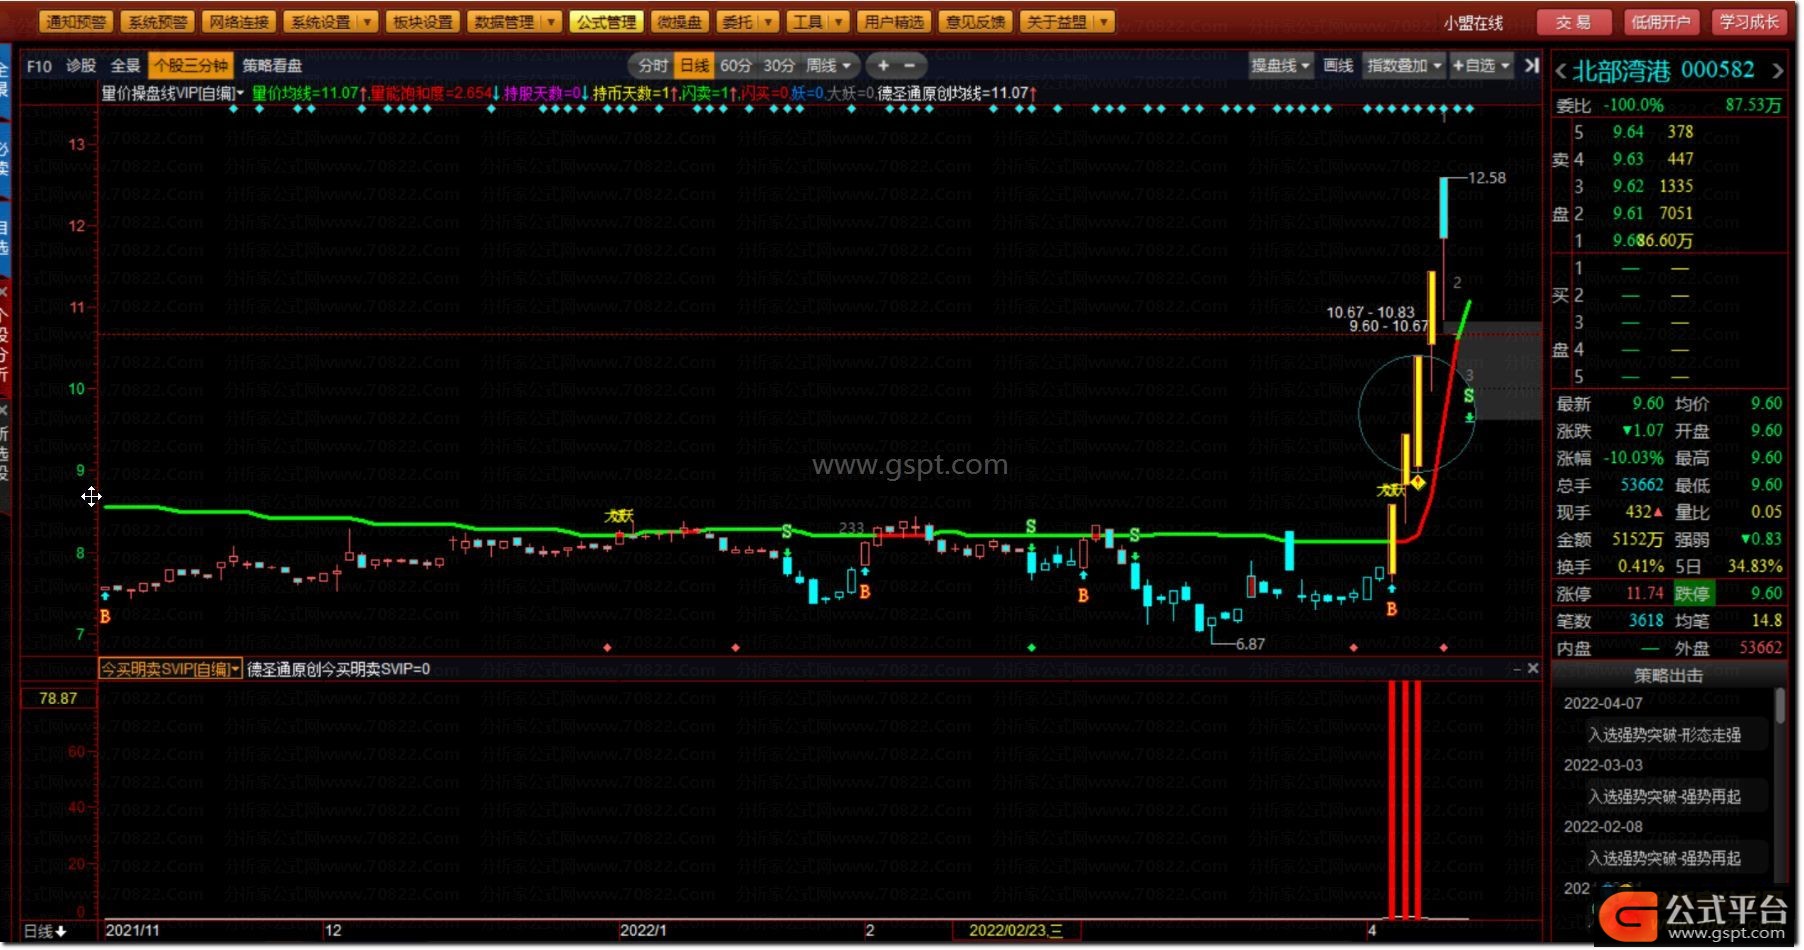Click the B buy marker below April breakout
Image resolution: width=1804 pixels, height=950 pixels.
tap(1391, 608)
